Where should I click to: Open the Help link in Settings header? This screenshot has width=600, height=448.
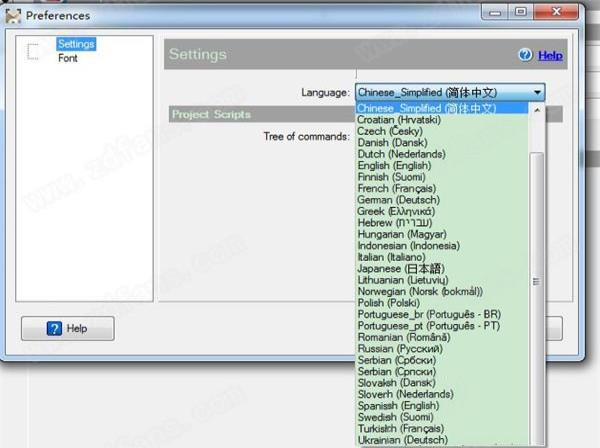tap(550, 56)
